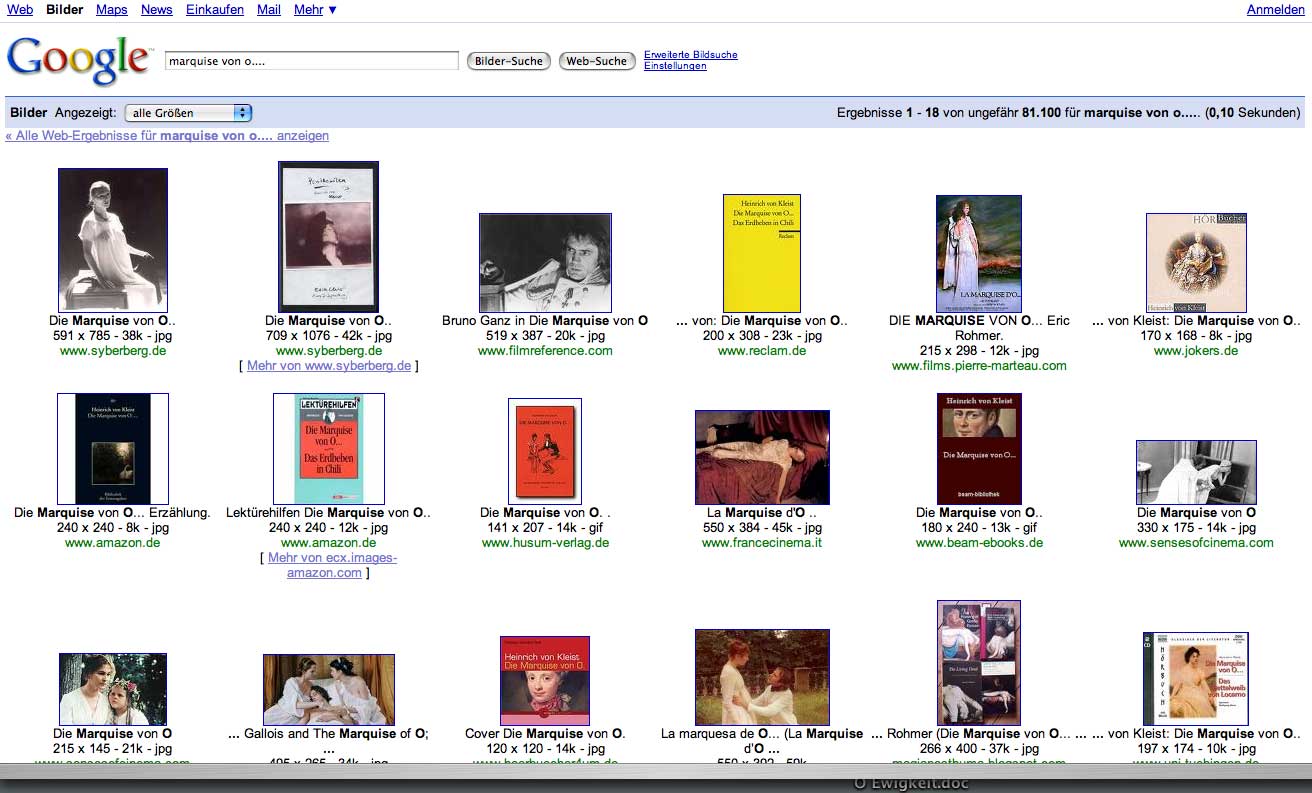
Task: Click the beam-bibliothek Heinrich von Kleist cover
Action: coord(979,448)
